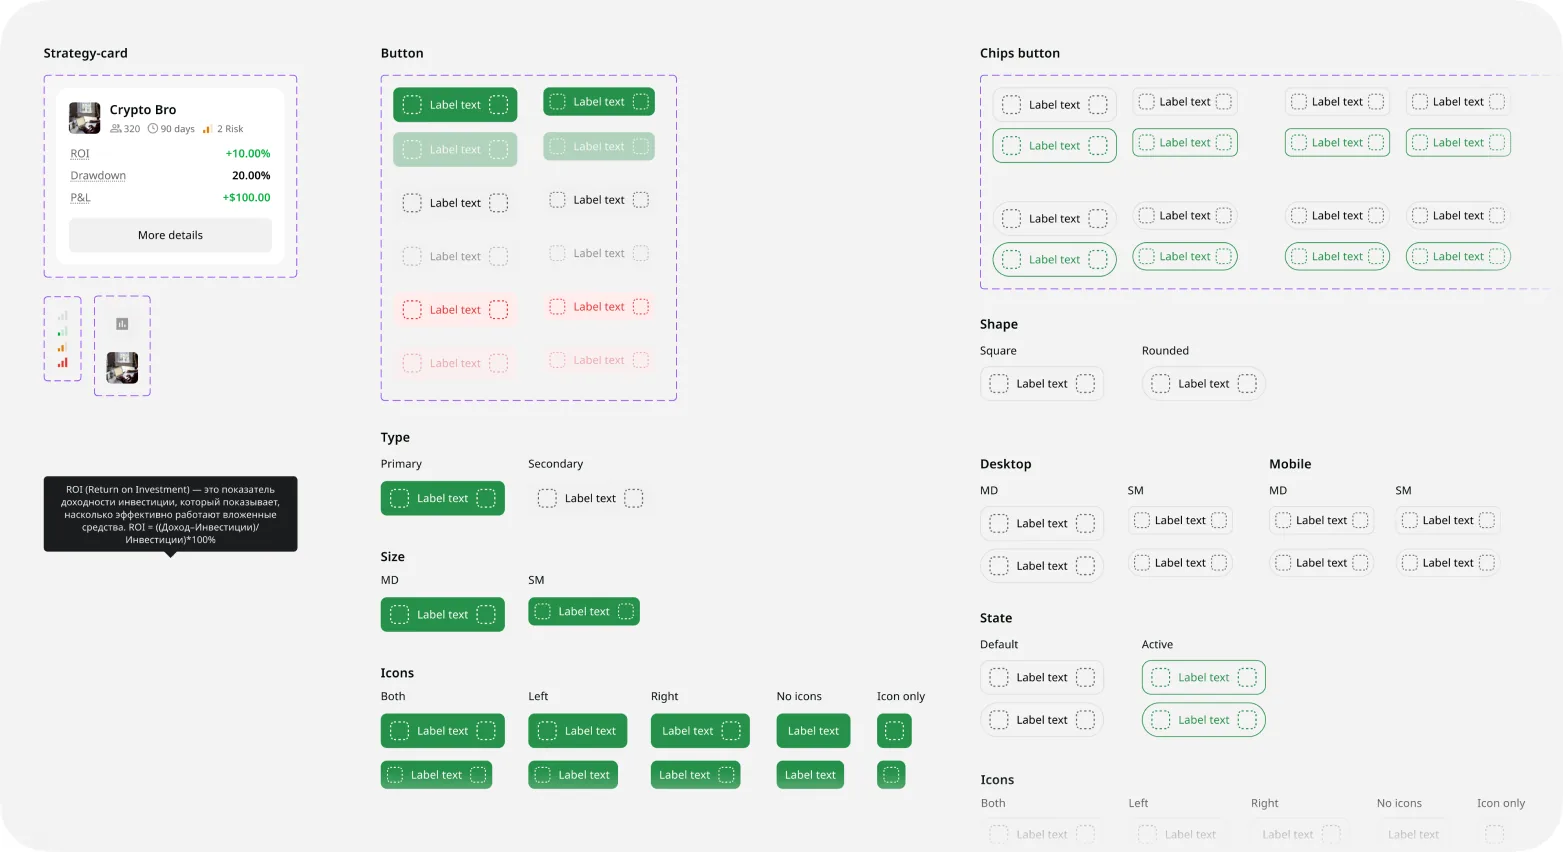Click the Strategy-card section heading

pos(86,54)
